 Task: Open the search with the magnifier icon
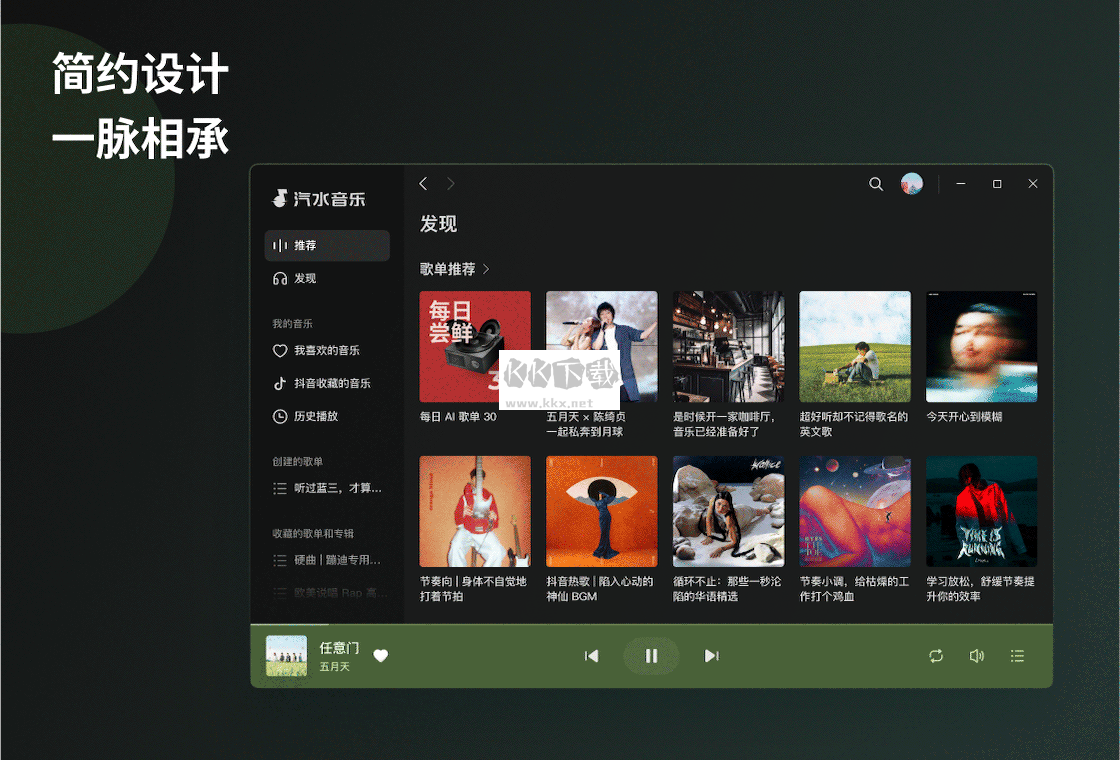876,184
